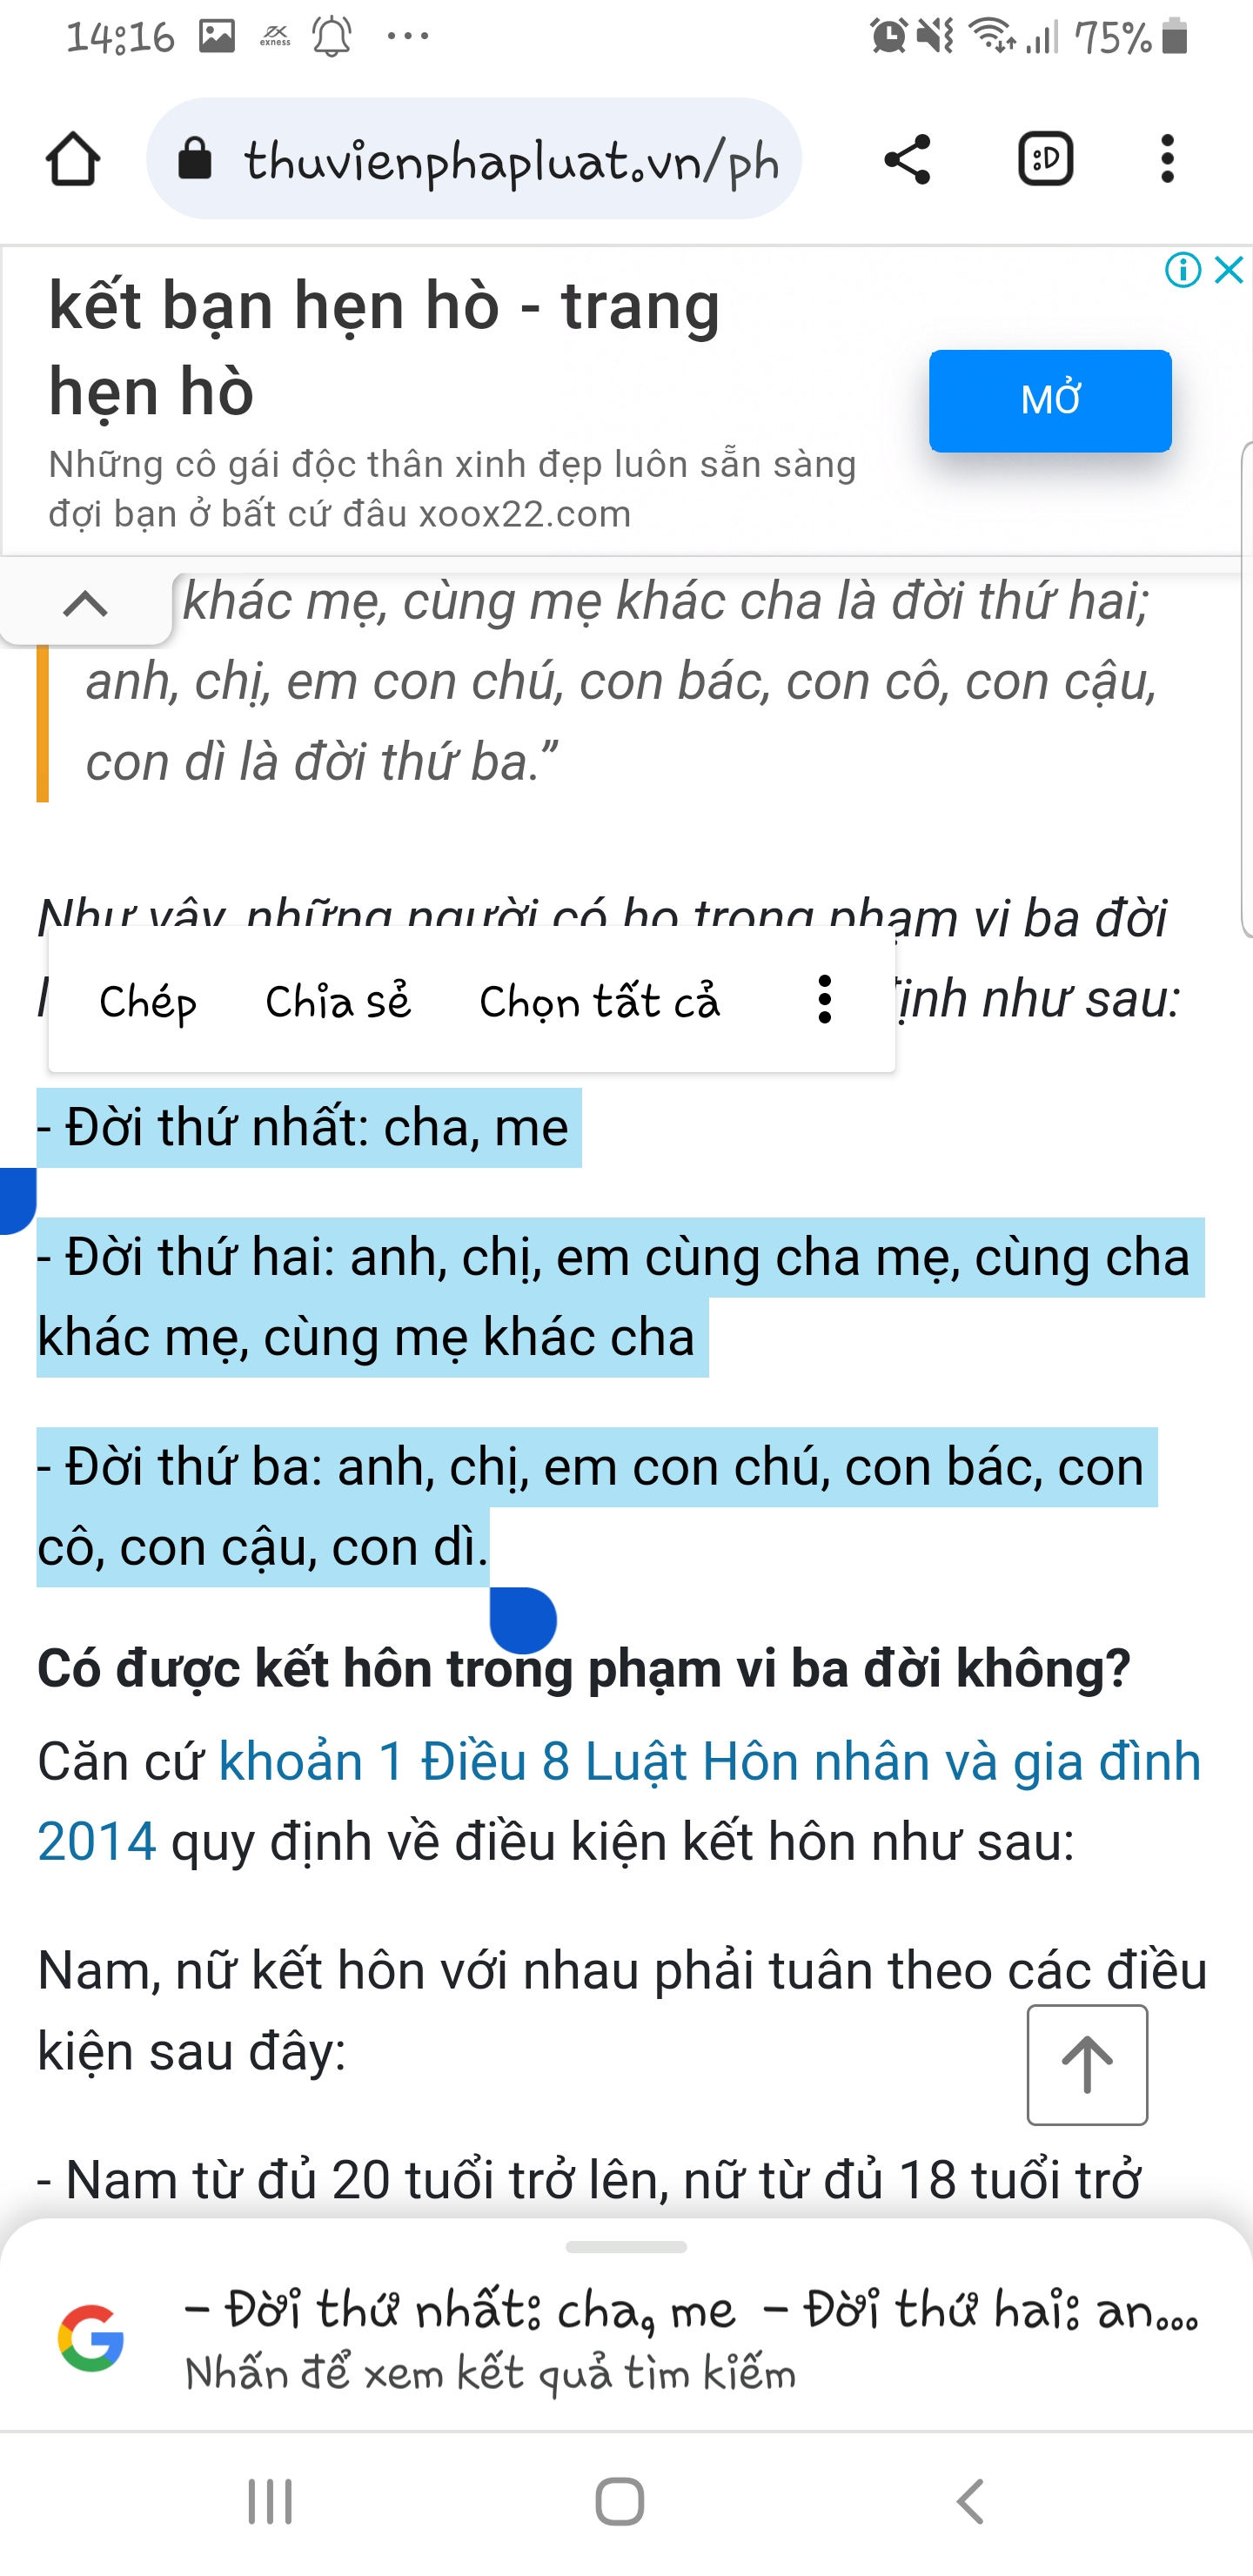Expand more options in selection menu

point(824,999)
